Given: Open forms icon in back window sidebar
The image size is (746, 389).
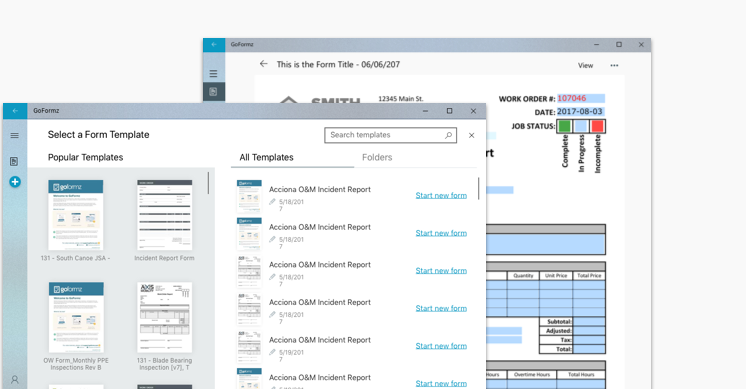Looking at the screenshot, I should (x=213, y=92).
